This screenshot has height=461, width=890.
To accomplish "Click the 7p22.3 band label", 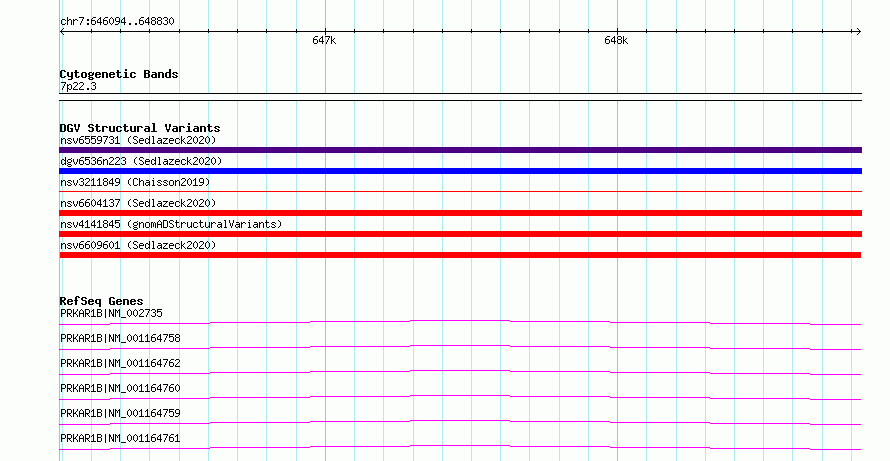I will pos(78,87).
